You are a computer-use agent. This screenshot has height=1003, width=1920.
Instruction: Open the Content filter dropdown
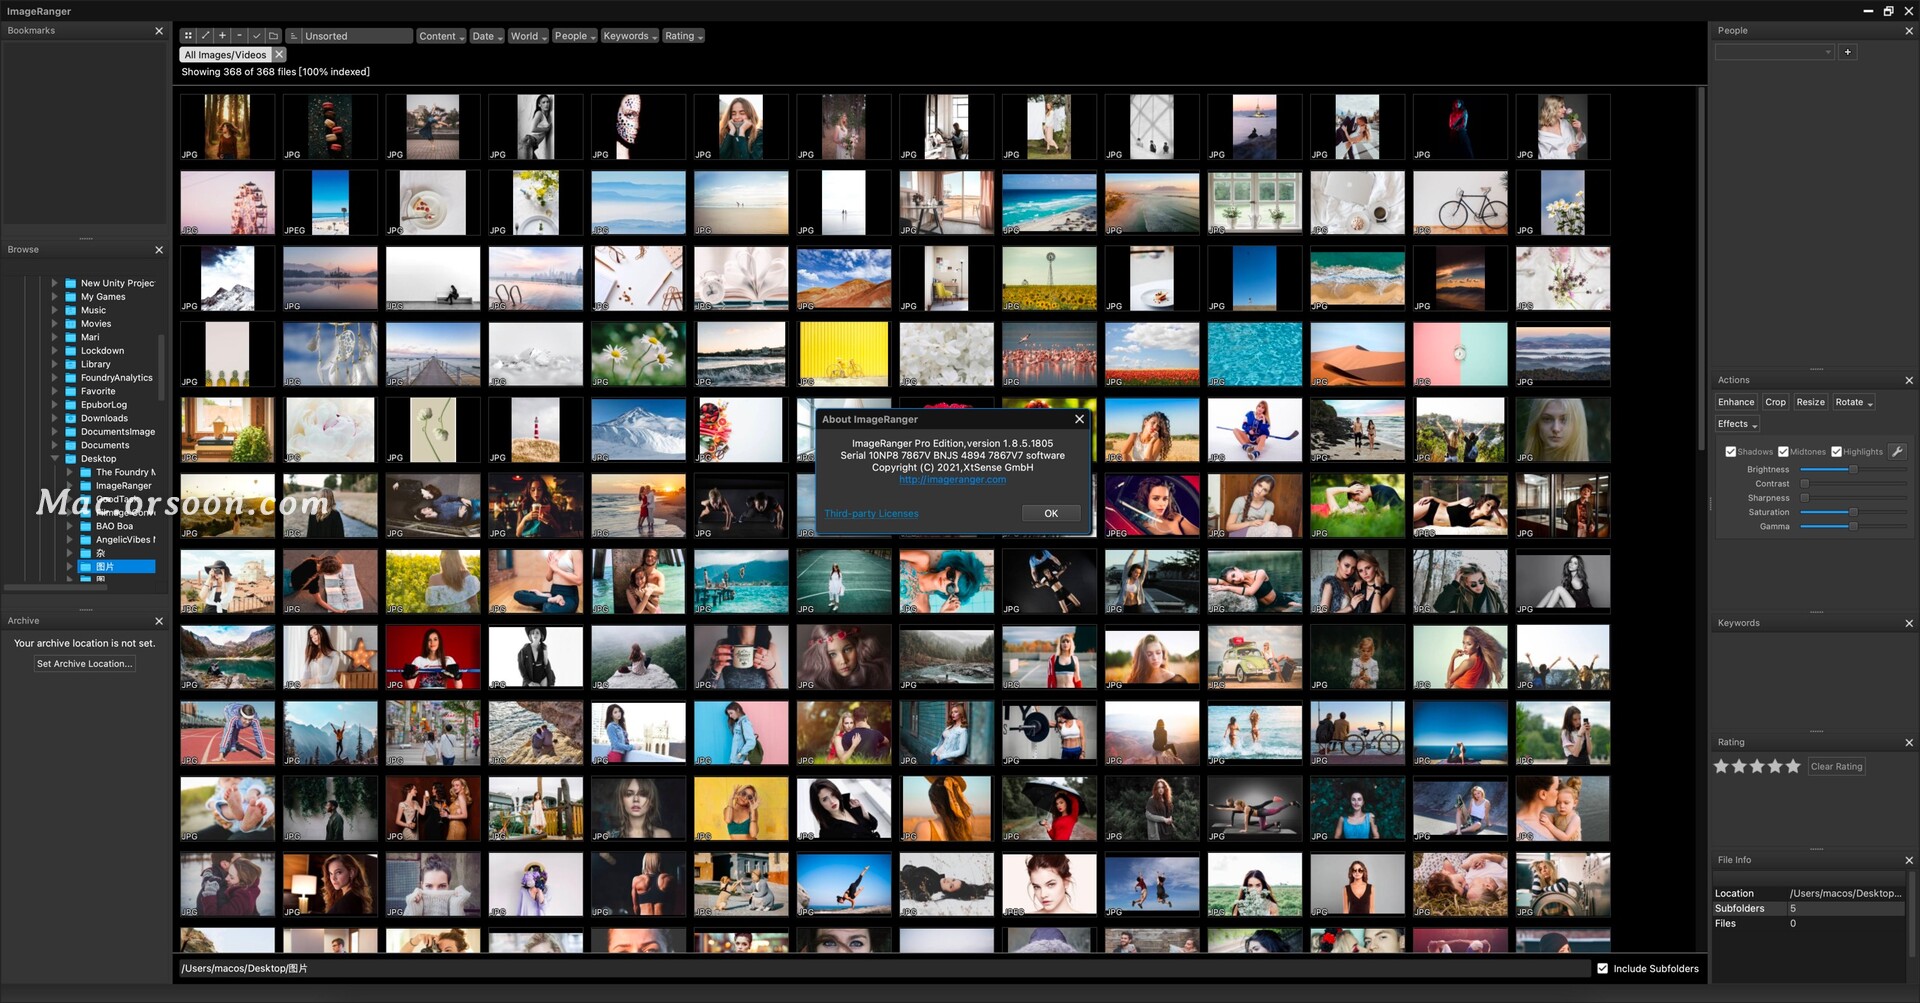pos(441,36)
